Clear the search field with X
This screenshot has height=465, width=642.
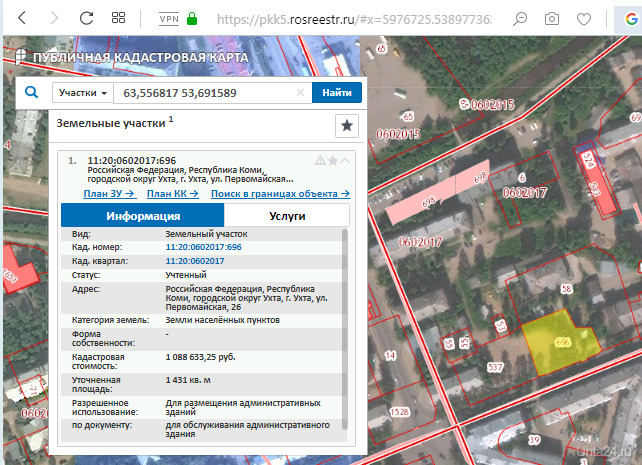click(300, 93)
